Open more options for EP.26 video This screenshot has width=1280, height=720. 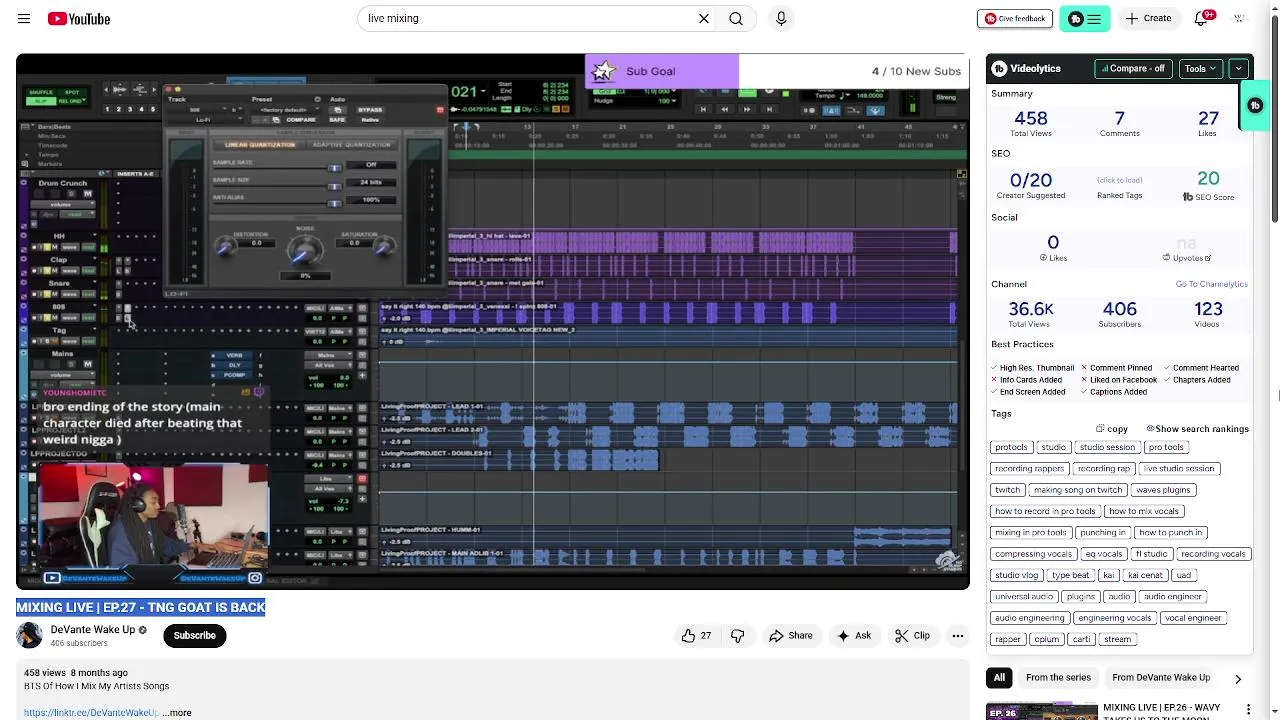click(x=1248, y=709)
